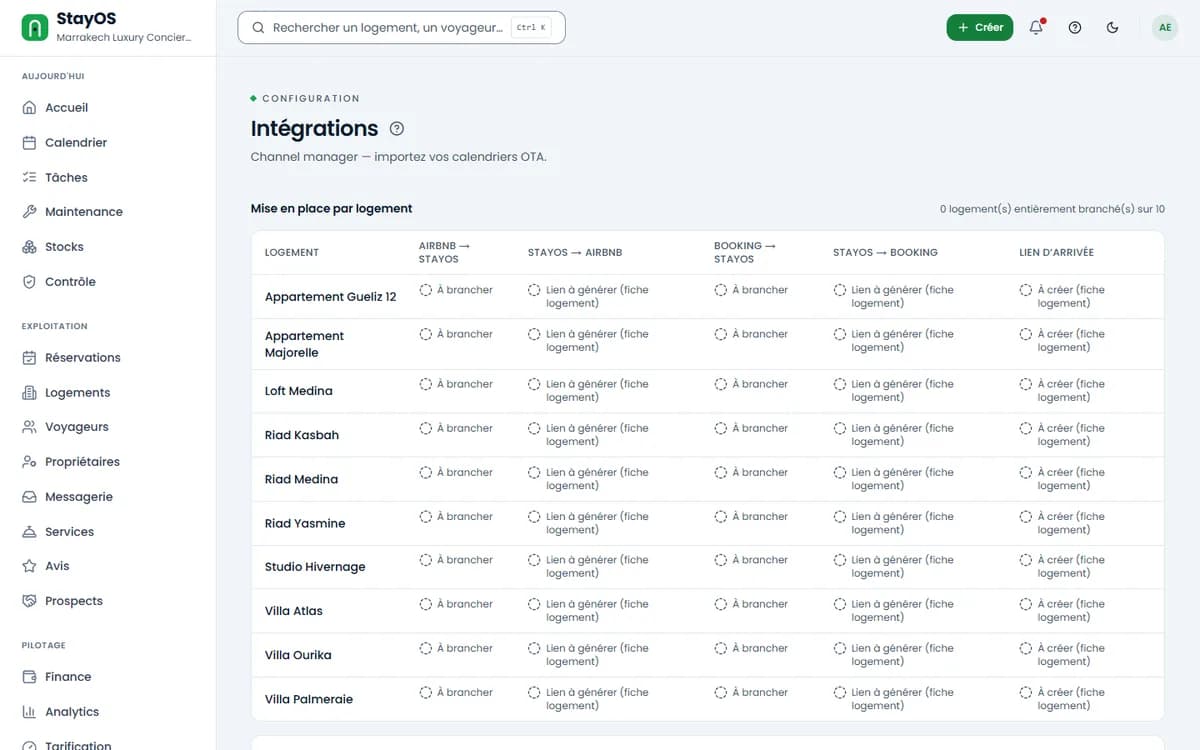
Task: Click the Prospects icon in the sidebar
Action: click(29, 601)
